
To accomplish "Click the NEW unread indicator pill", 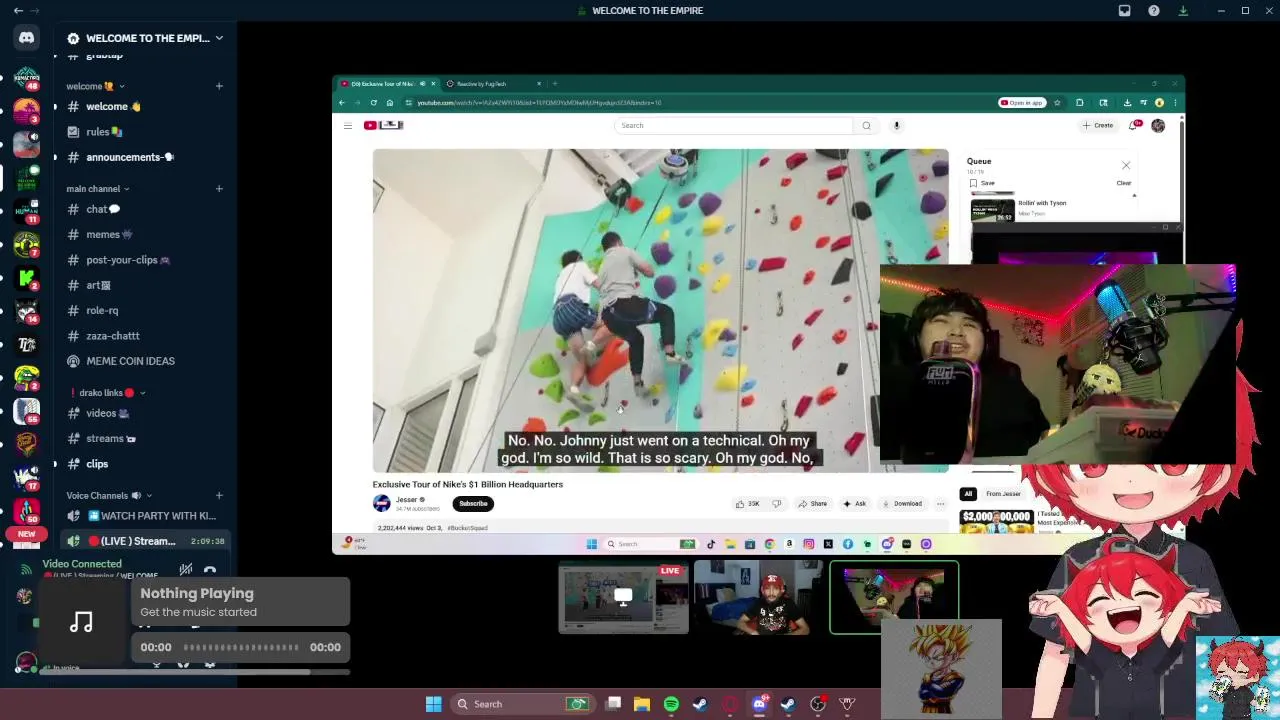I will [x=27, y=534].
